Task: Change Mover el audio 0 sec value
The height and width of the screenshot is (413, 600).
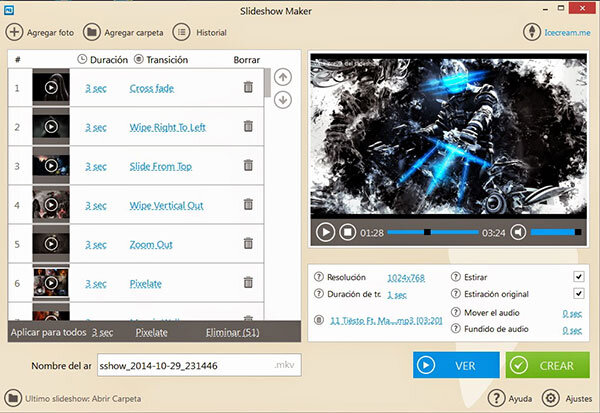Action: click(x=572, y=313)
